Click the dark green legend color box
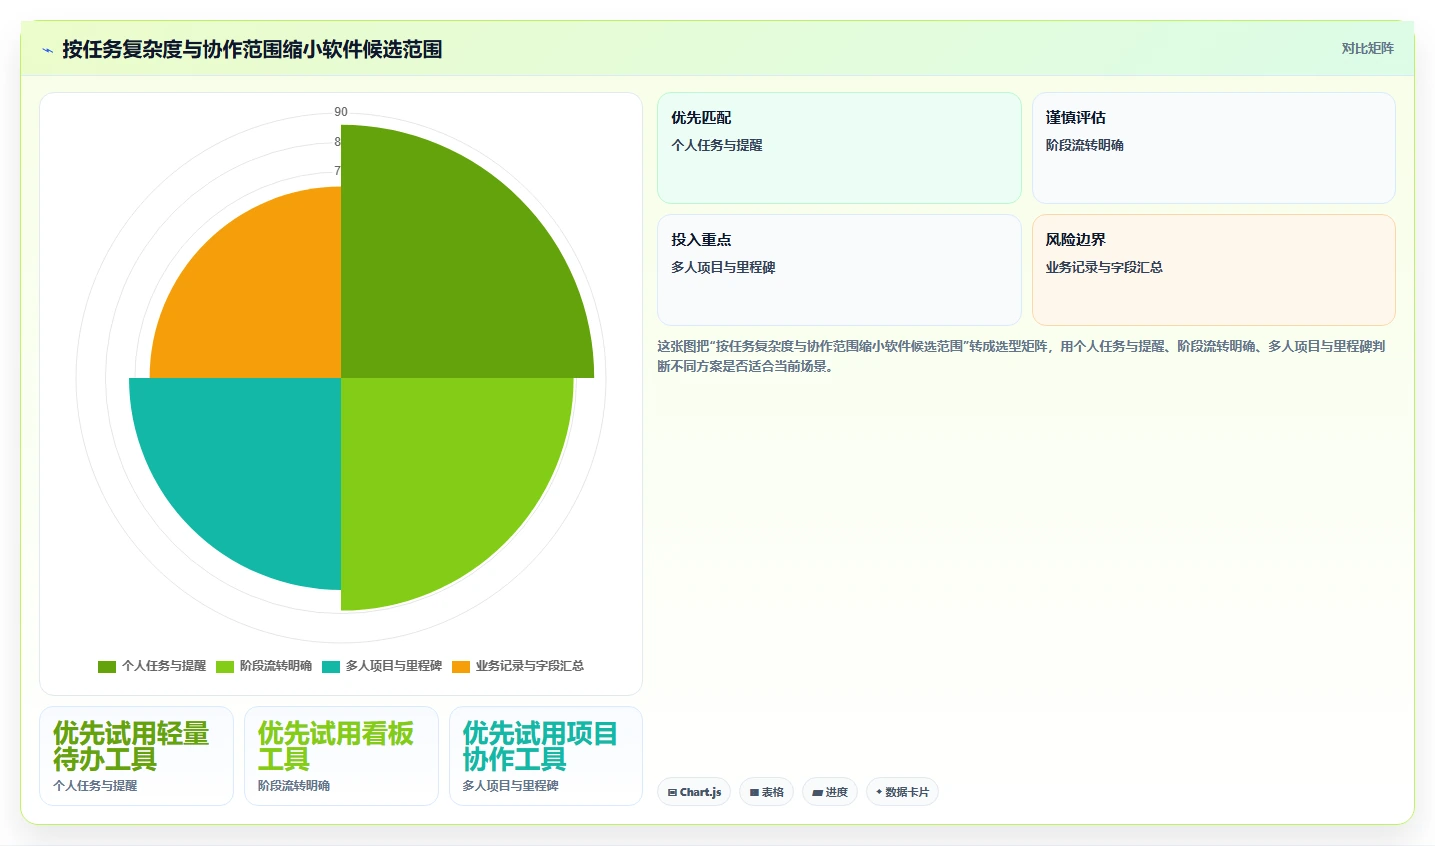Image resolution: width=1435 pixels, height=846 pixels. pos(107,667)
